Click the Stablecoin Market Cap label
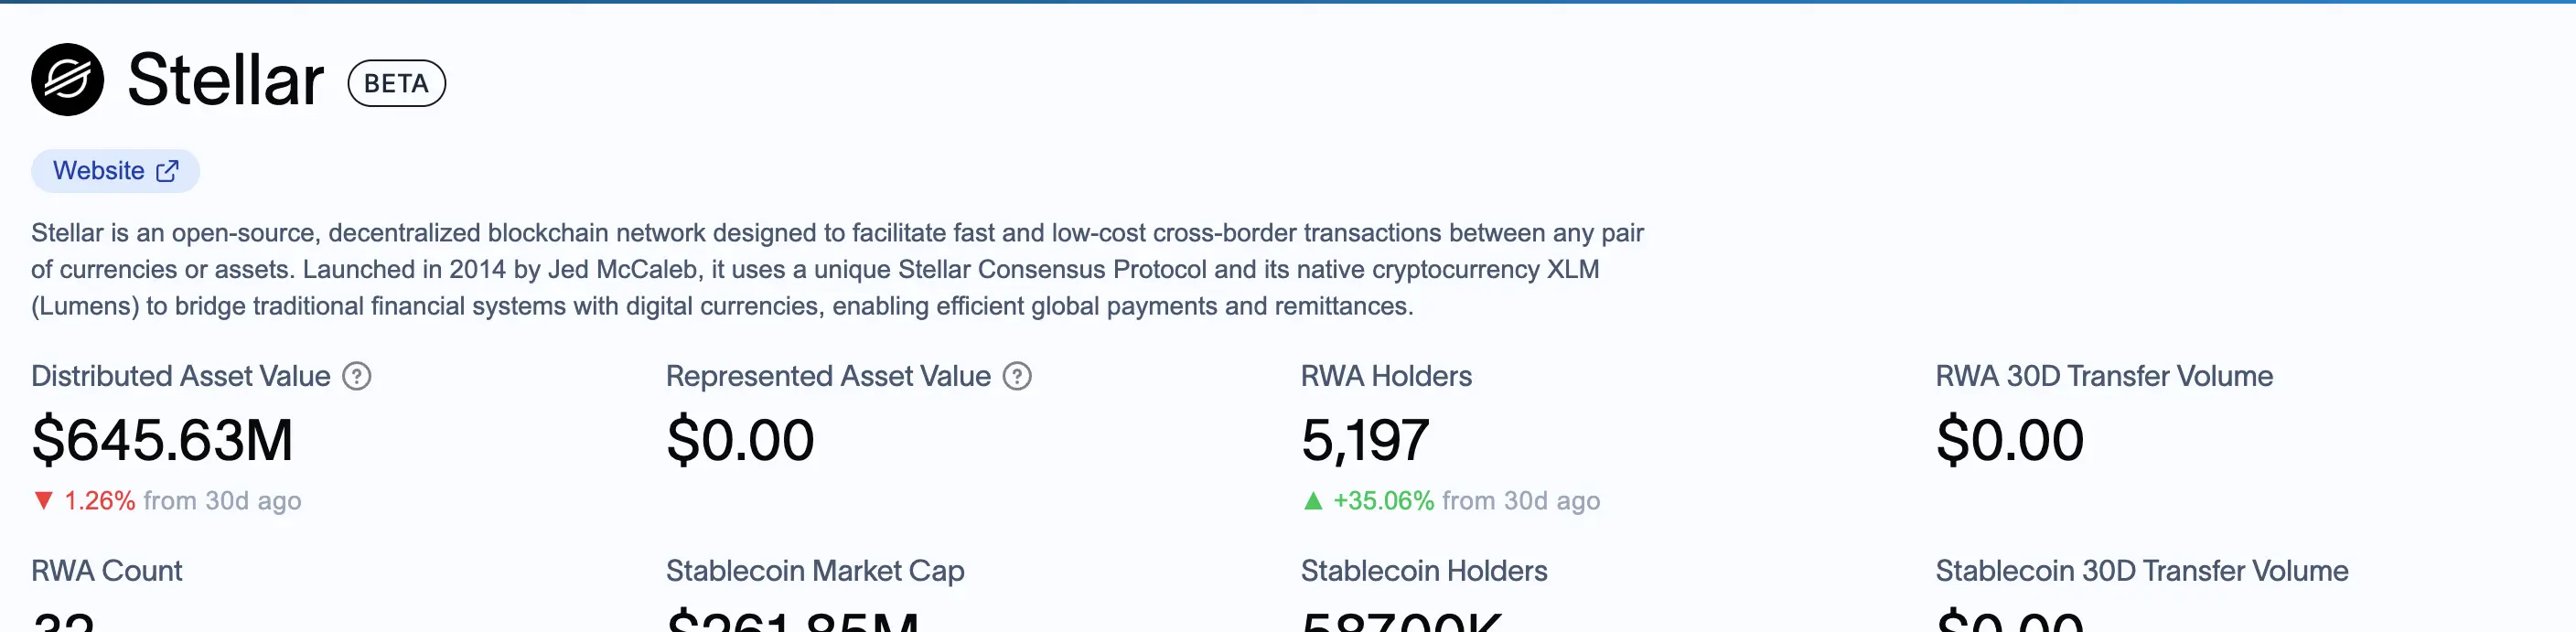 (x=815, y=571)
